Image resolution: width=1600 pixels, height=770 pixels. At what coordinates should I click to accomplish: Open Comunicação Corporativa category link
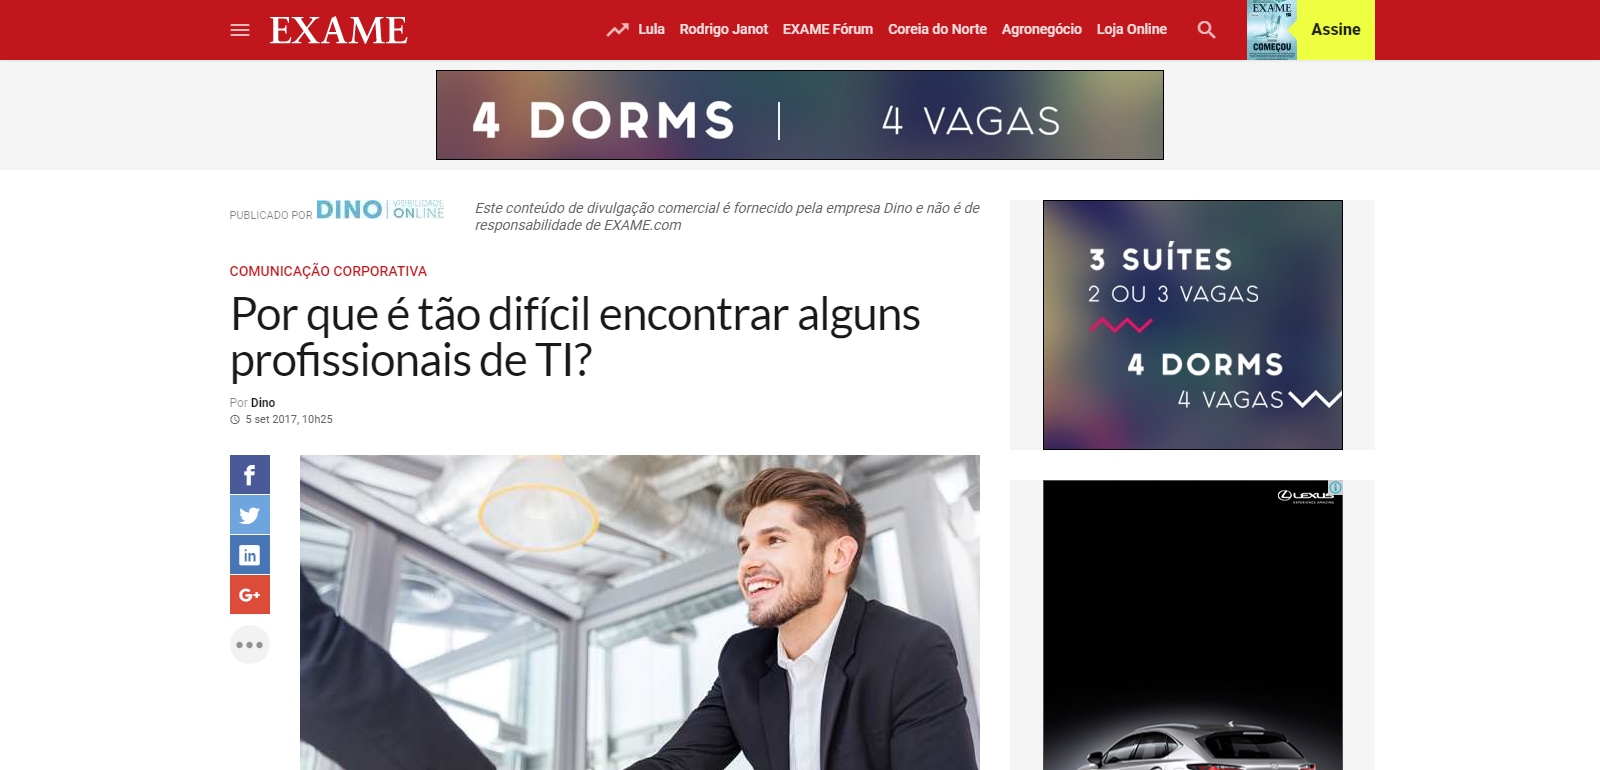(x=328, y=271)
